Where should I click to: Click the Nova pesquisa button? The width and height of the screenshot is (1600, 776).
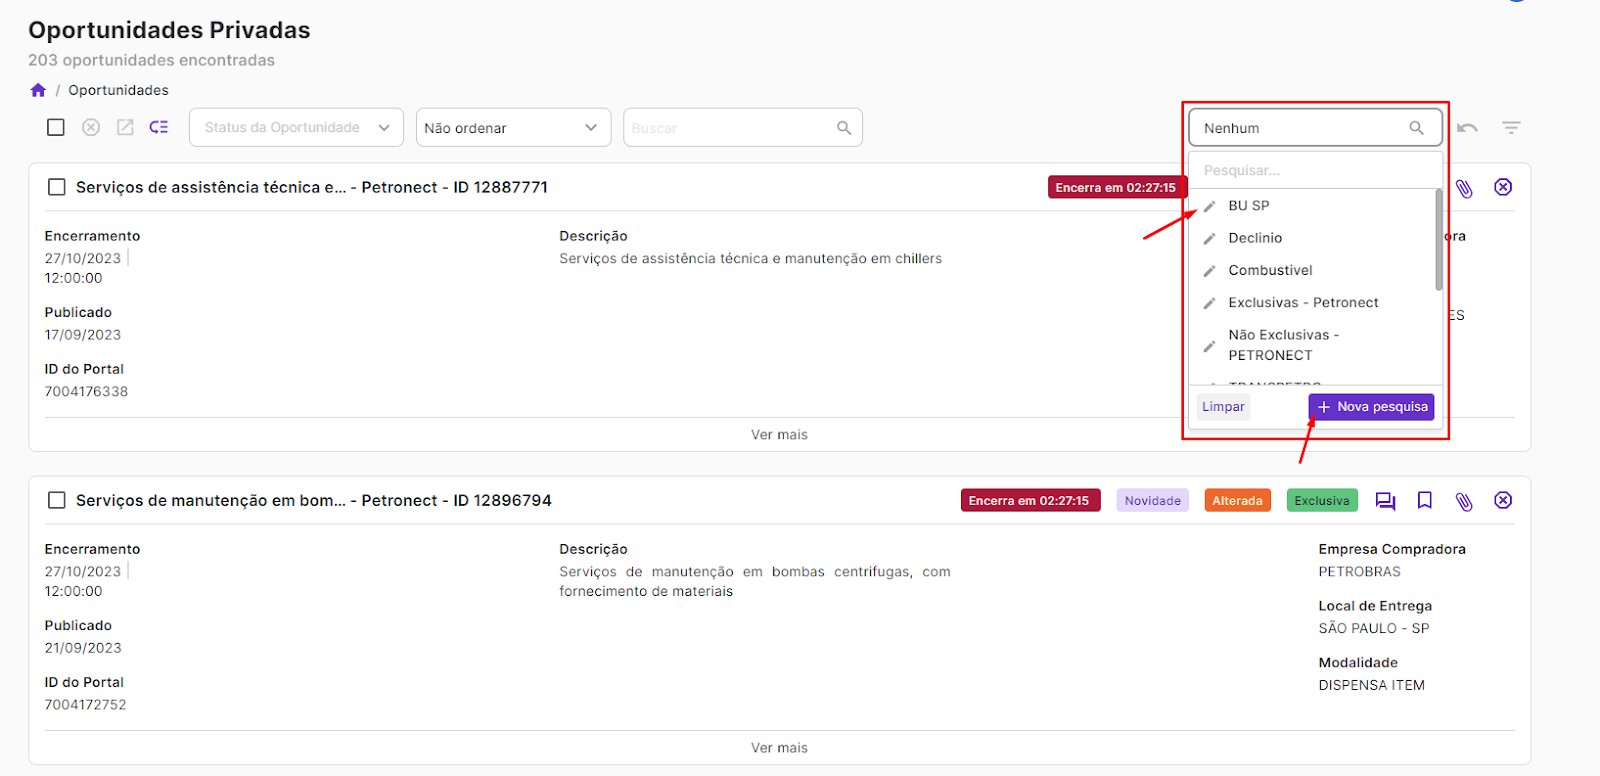click(x=1371, y=407)
